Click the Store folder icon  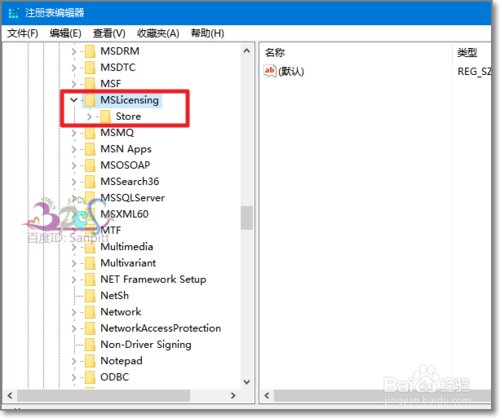[105, 116]
